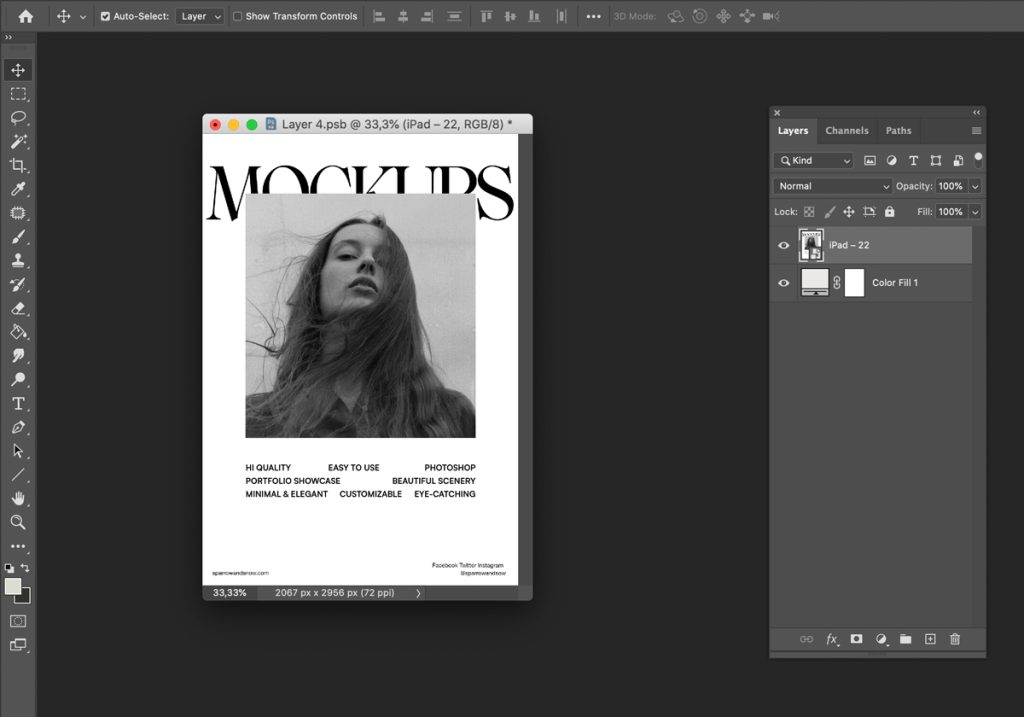Image resolution: width=1024 pixels, height=717 pixels.
Task: Select the Path Selection tool
Action: point(18,451)
